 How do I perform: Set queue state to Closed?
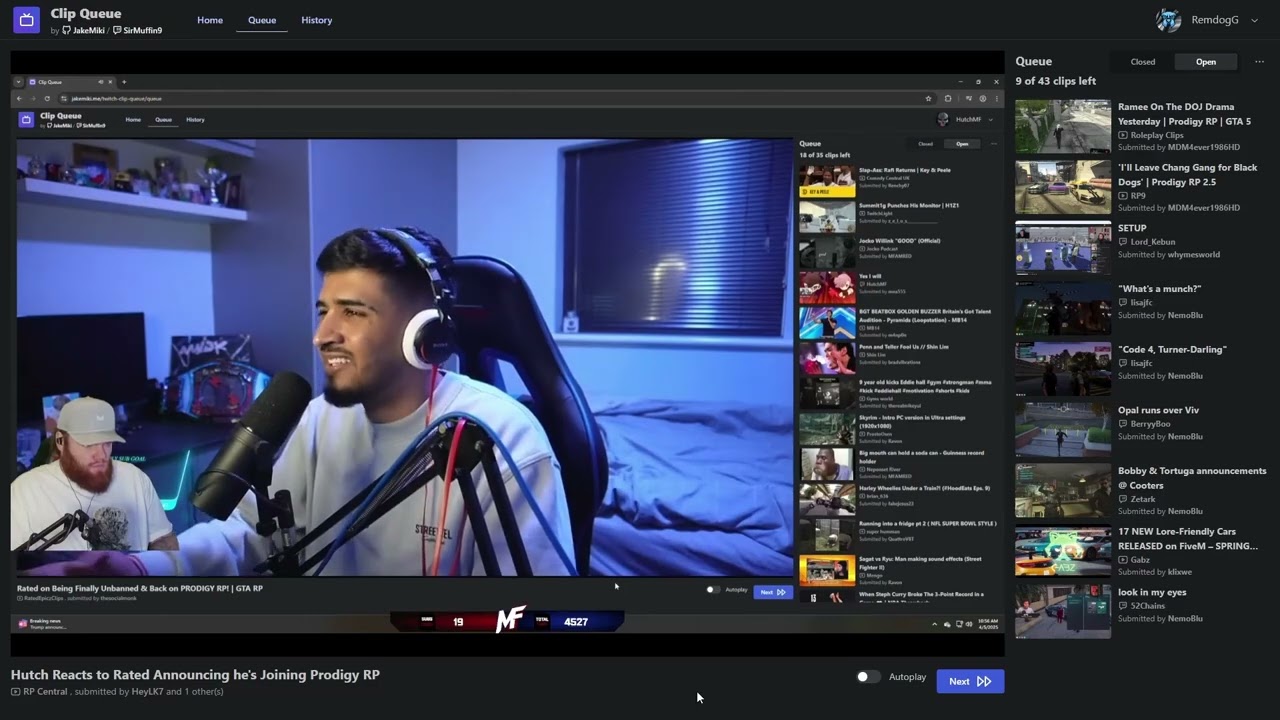[1143, 62]
